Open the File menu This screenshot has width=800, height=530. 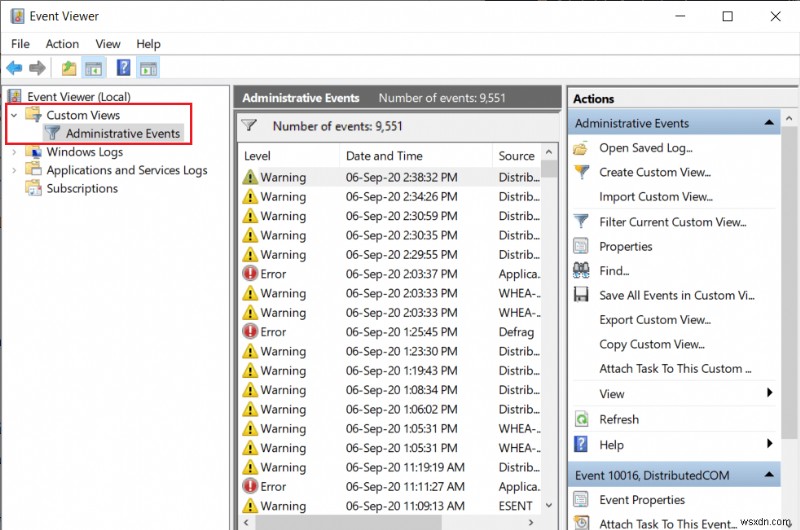point(20,44)
